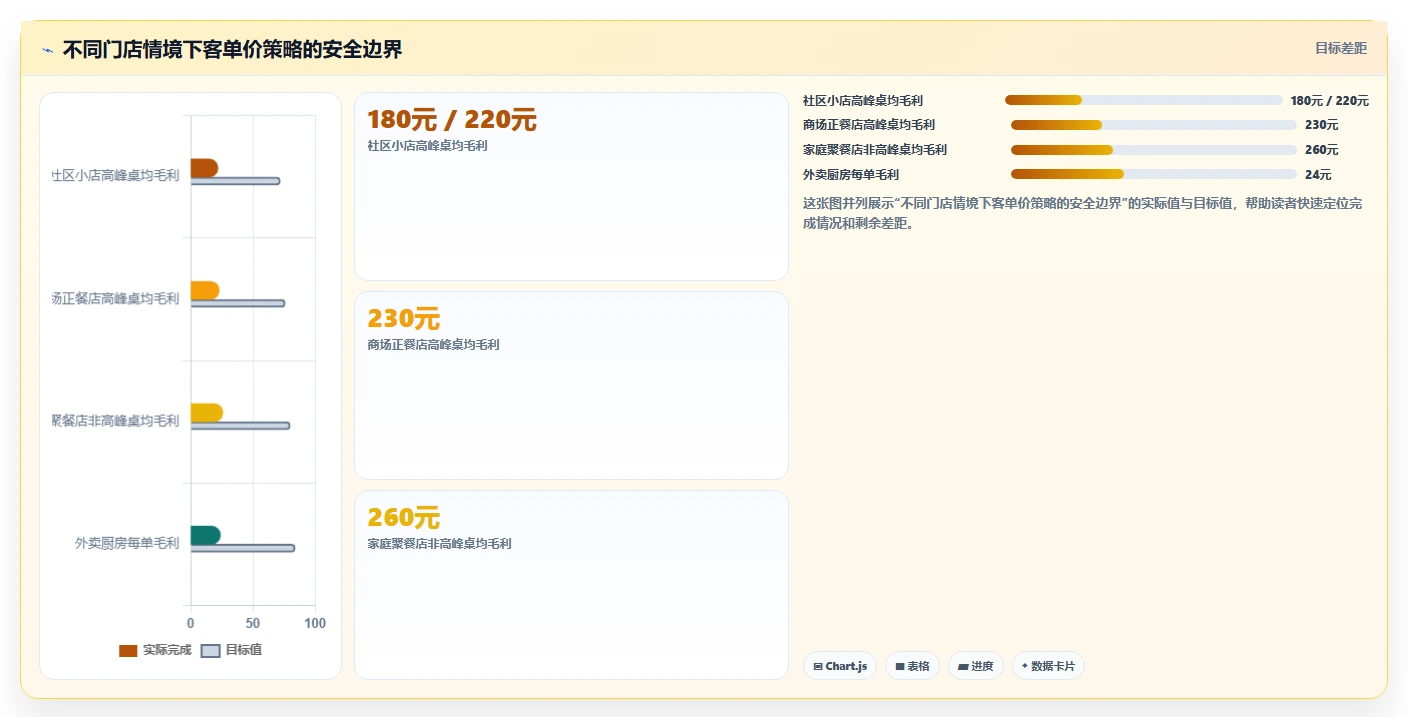Click the description paragraph starting 这张图并列展示
This screenshot has width=1408, height=717.
click(x=1082, y=213)
